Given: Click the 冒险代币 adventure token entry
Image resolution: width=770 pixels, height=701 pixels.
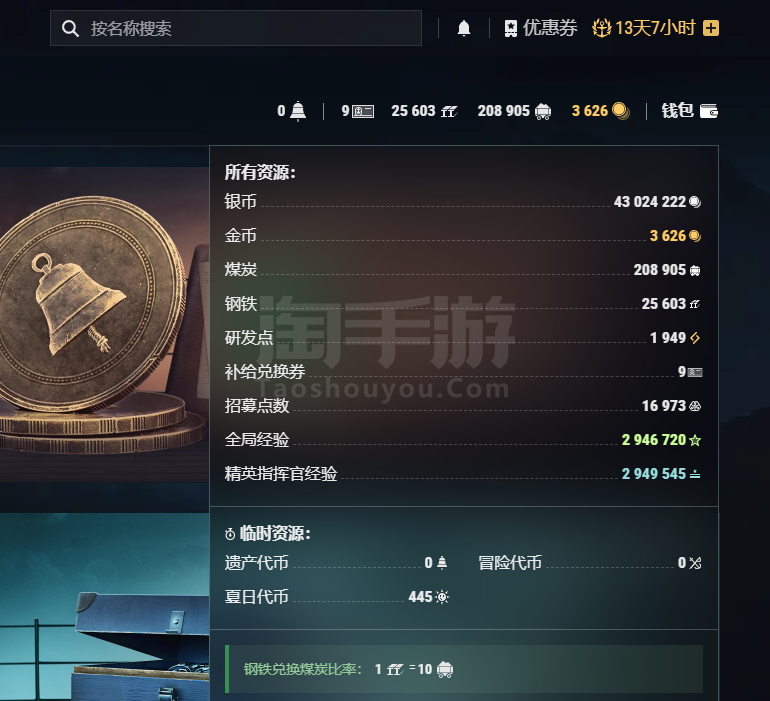Looking at the screenshot, I should (x=590, y=562).
